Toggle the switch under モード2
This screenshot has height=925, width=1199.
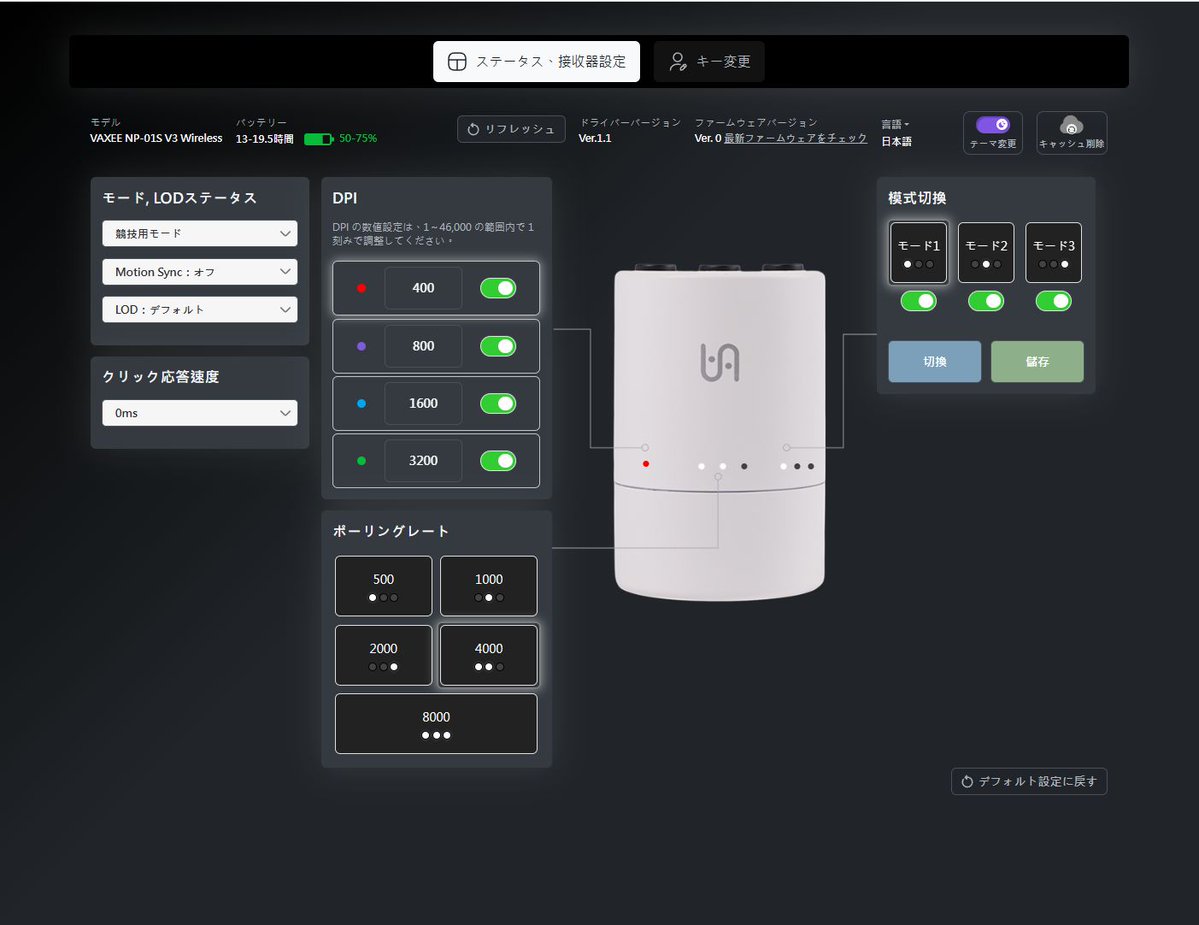(986, 301)
